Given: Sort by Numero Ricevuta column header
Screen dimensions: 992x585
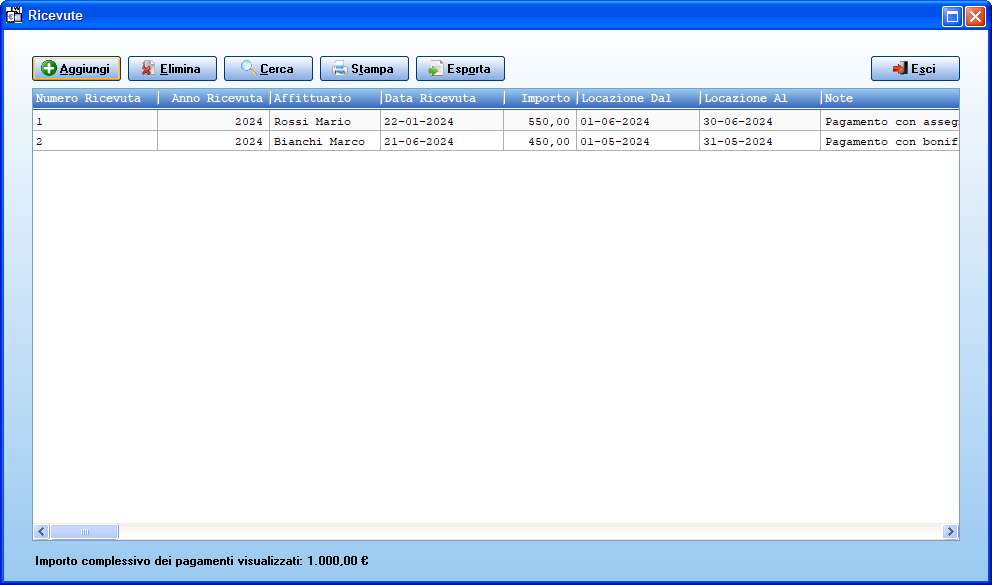Looking at the screenshot, I should [x=95, y=98].
